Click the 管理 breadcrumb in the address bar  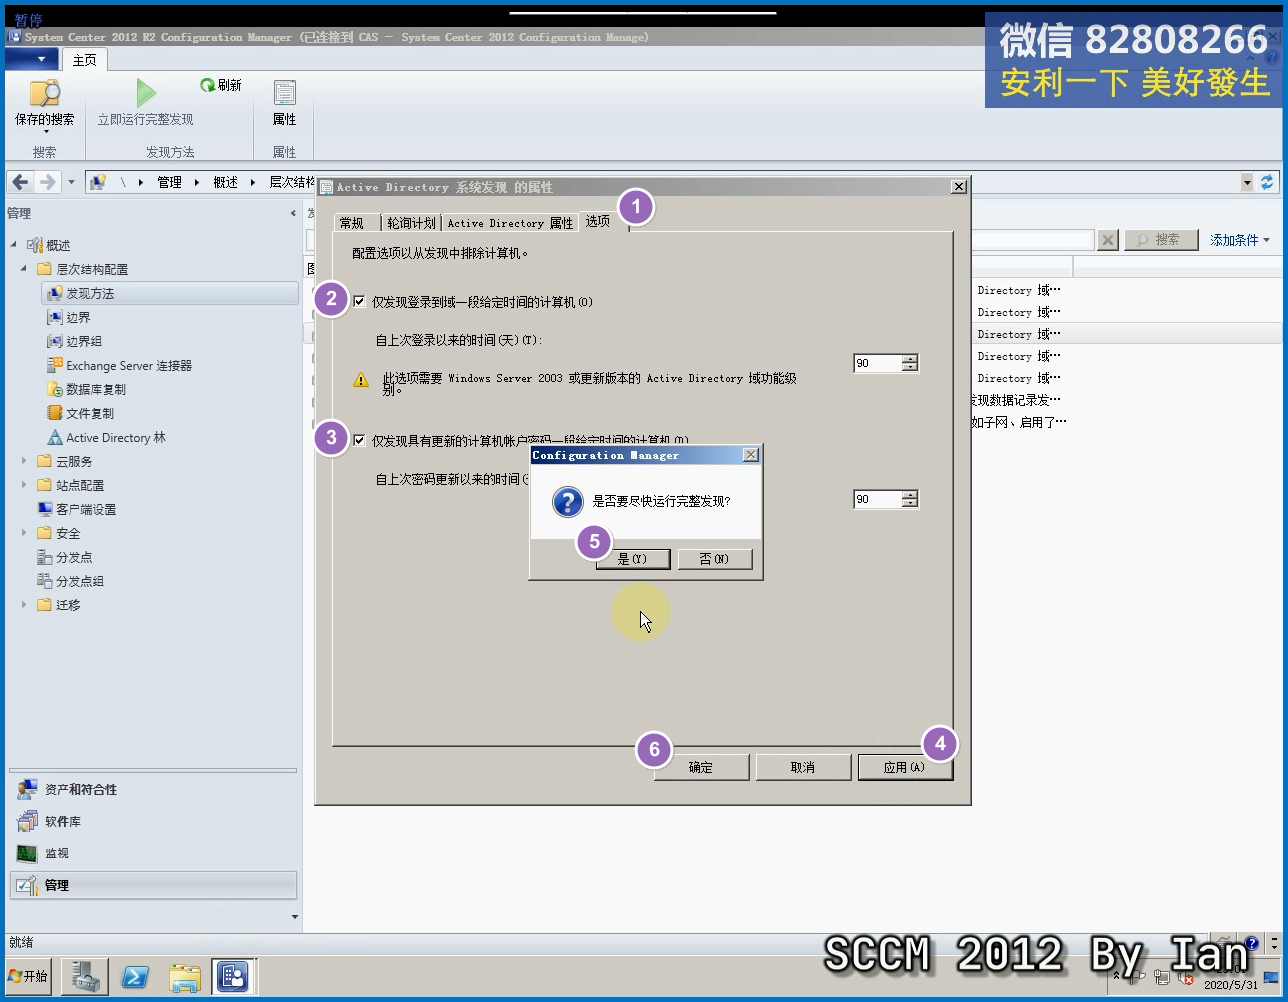coord(170,182)
